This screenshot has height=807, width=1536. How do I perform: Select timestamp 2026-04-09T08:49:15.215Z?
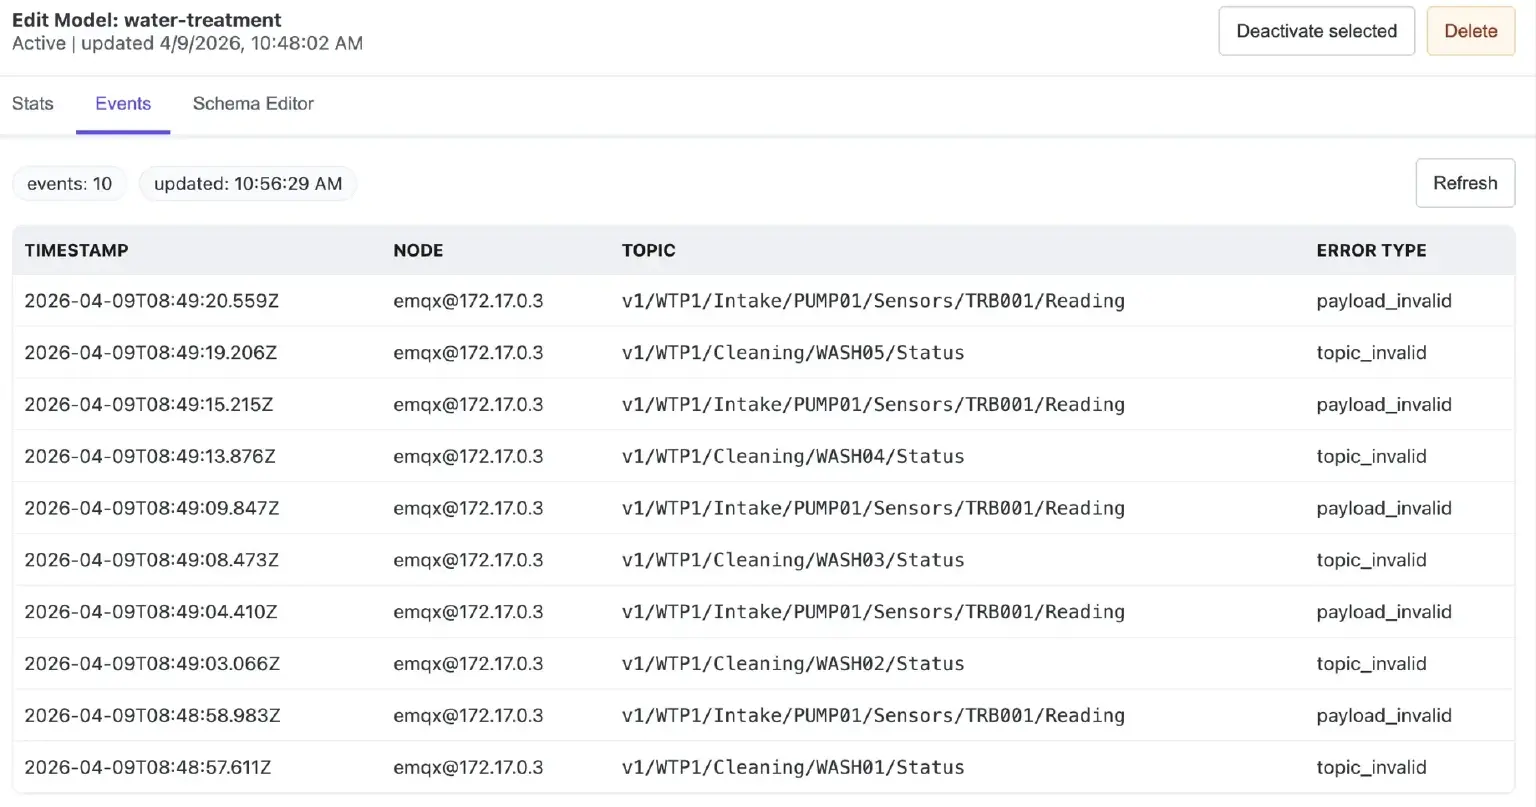point(149,405)
